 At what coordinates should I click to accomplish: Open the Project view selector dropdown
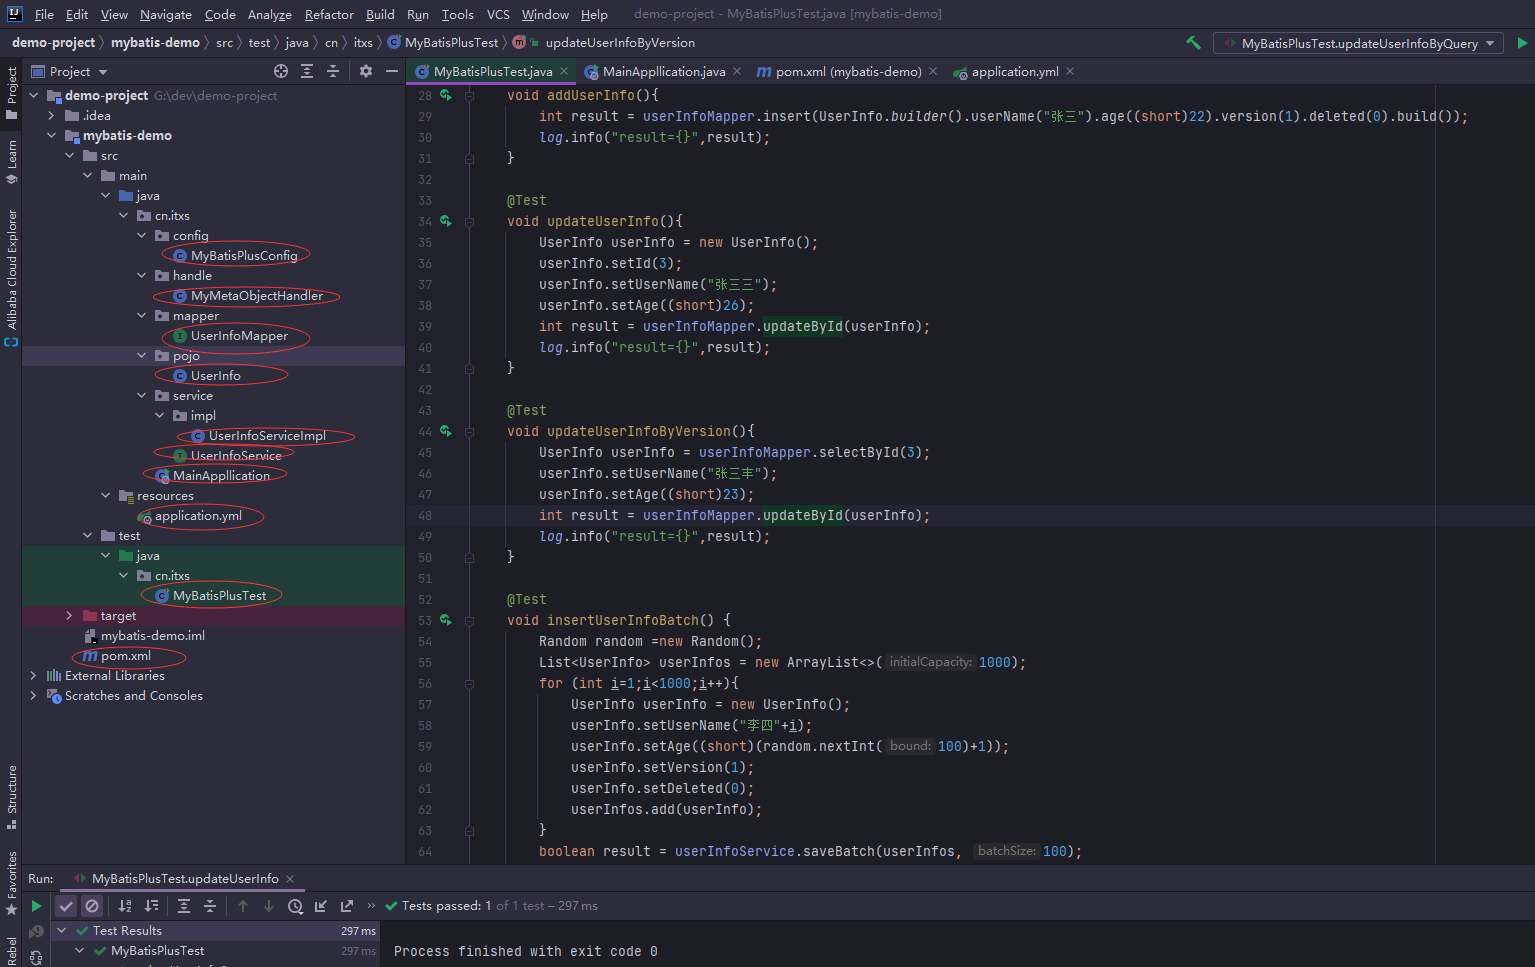[69, 72]
